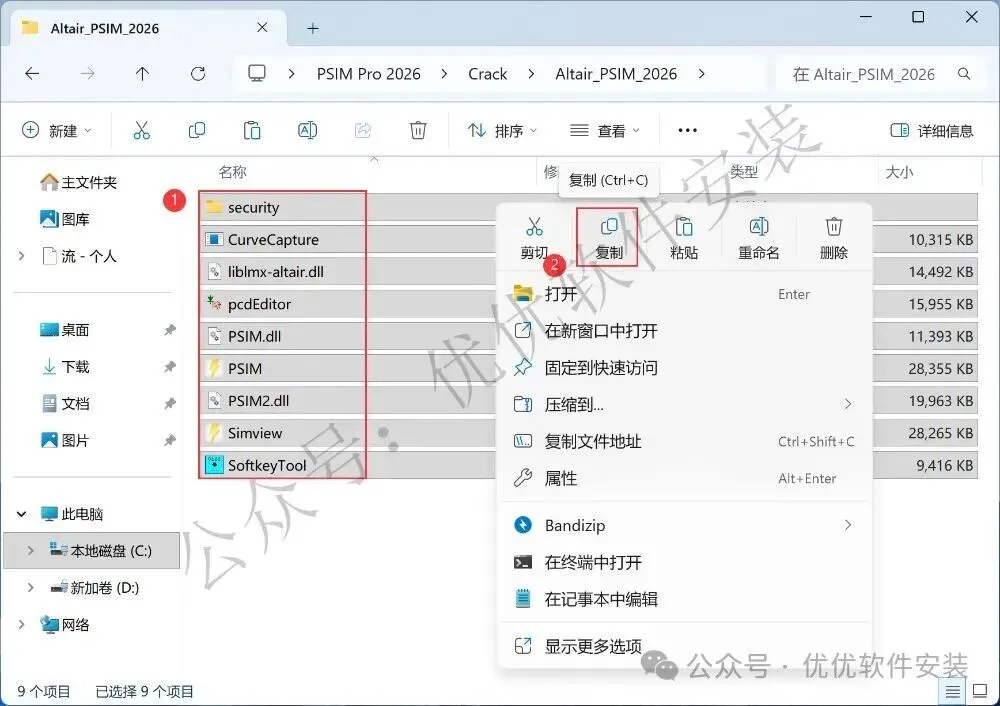Open the three-dots more options menu
The image size is (1000, 706).
[688, 131]
